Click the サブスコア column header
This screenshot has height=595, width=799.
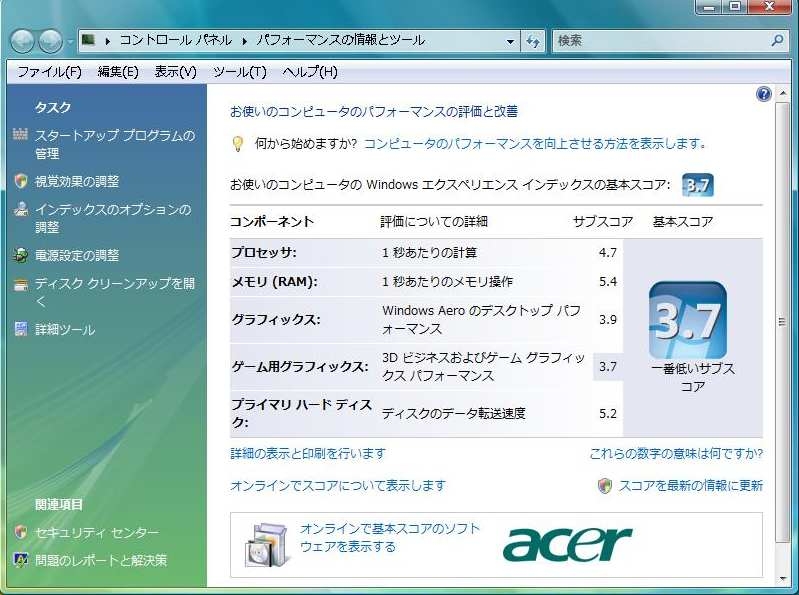click(603, 222)
